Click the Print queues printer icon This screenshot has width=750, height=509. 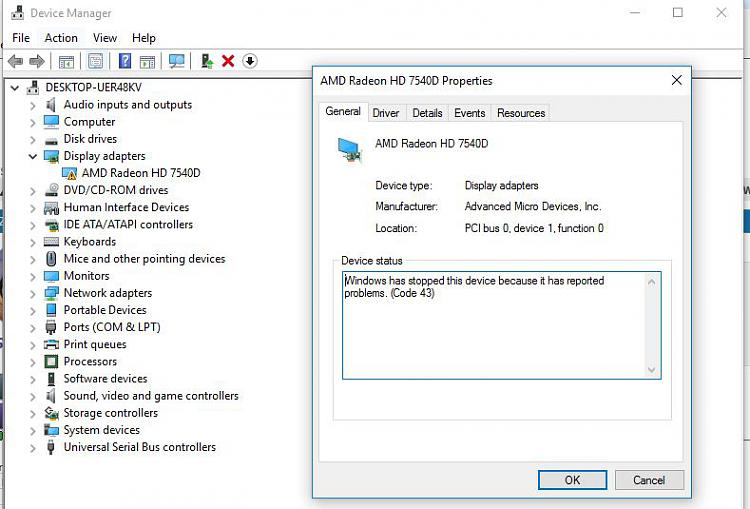pos(51,344)
